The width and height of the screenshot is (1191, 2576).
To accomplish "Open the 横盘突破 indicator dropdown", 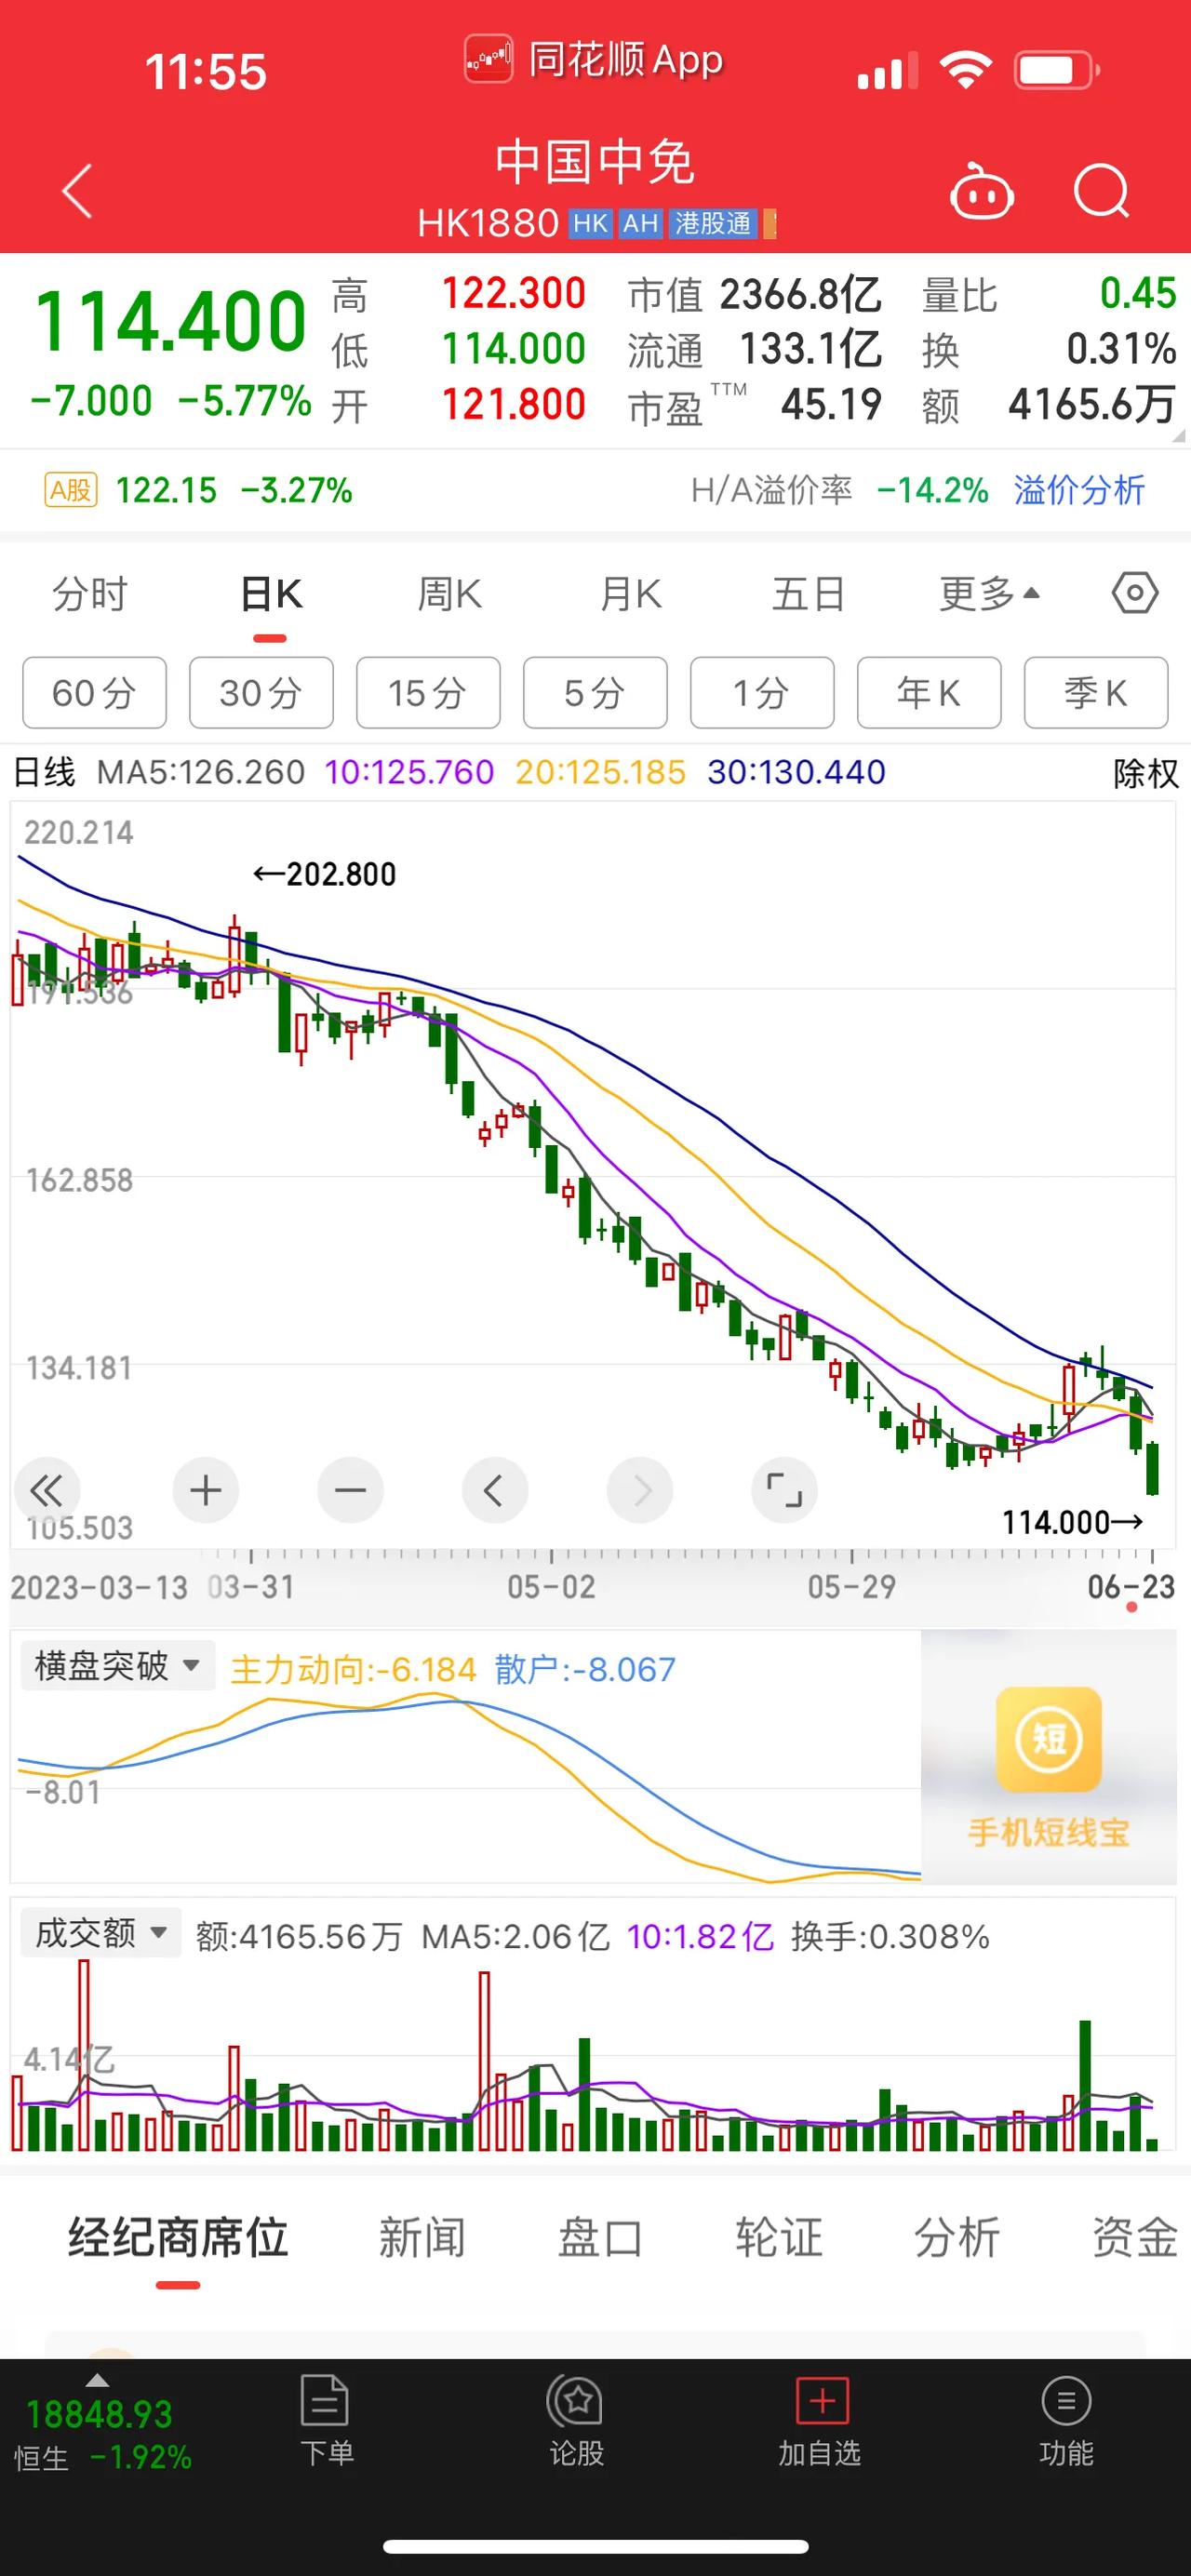I will coord(118,1666).
